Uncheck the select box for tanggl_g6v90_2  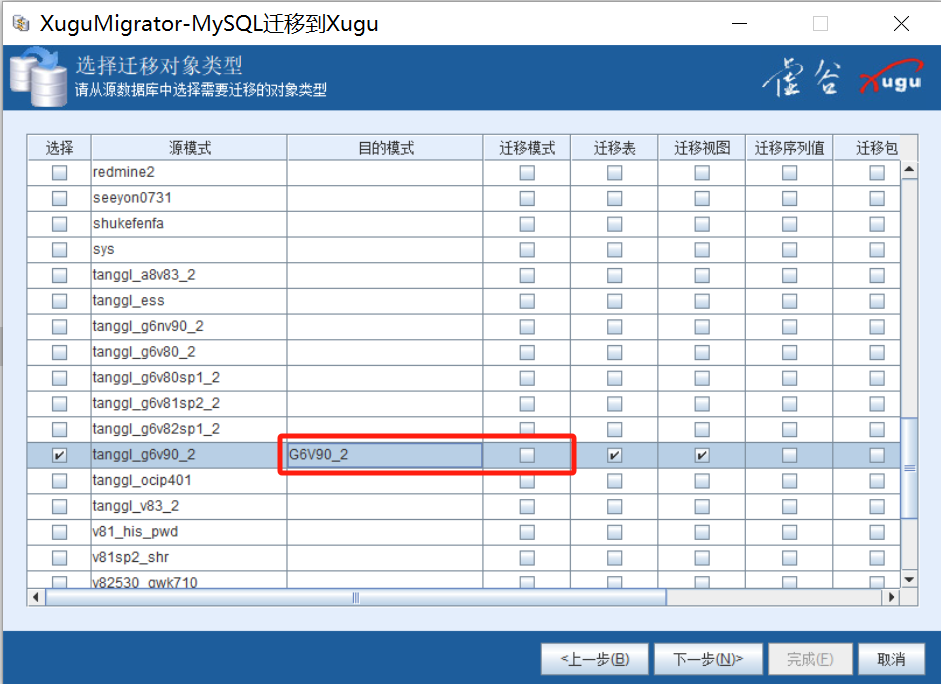click(x=59, y=455)
